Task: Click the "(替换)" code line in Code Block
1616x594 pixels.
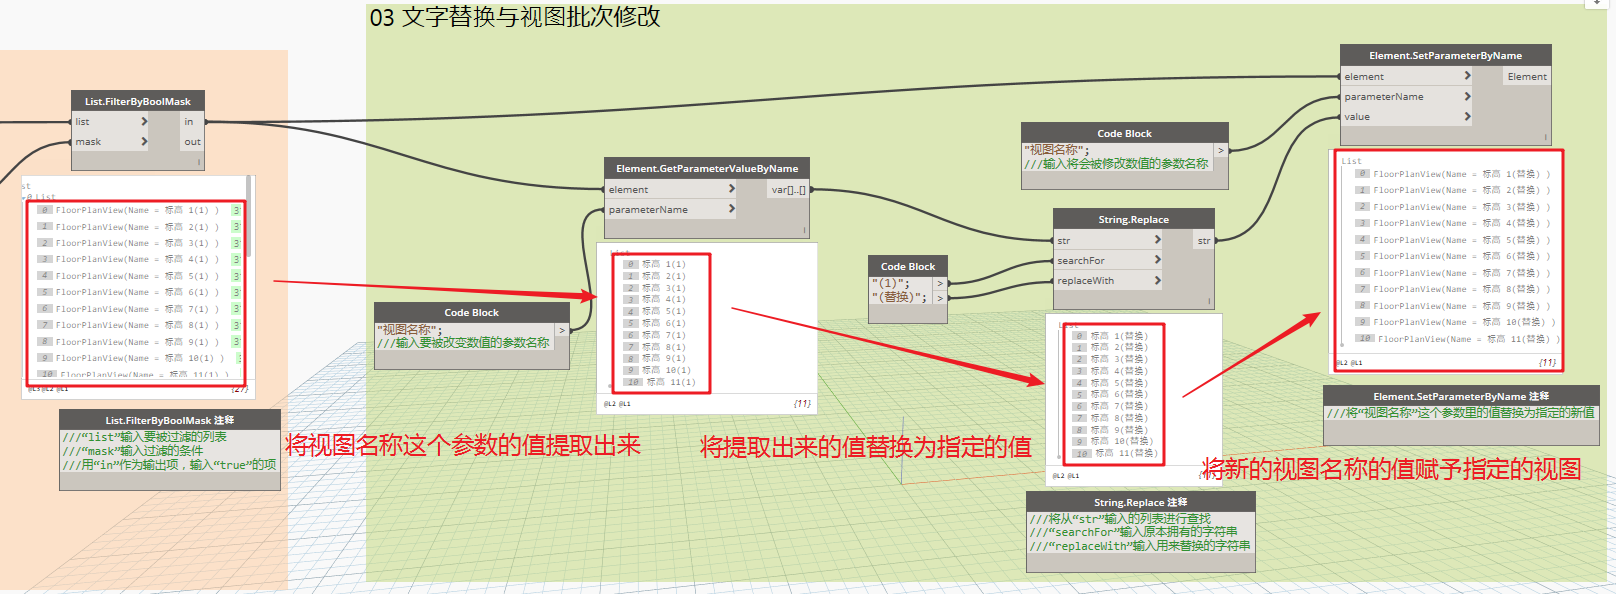Action: pos(900,297)
